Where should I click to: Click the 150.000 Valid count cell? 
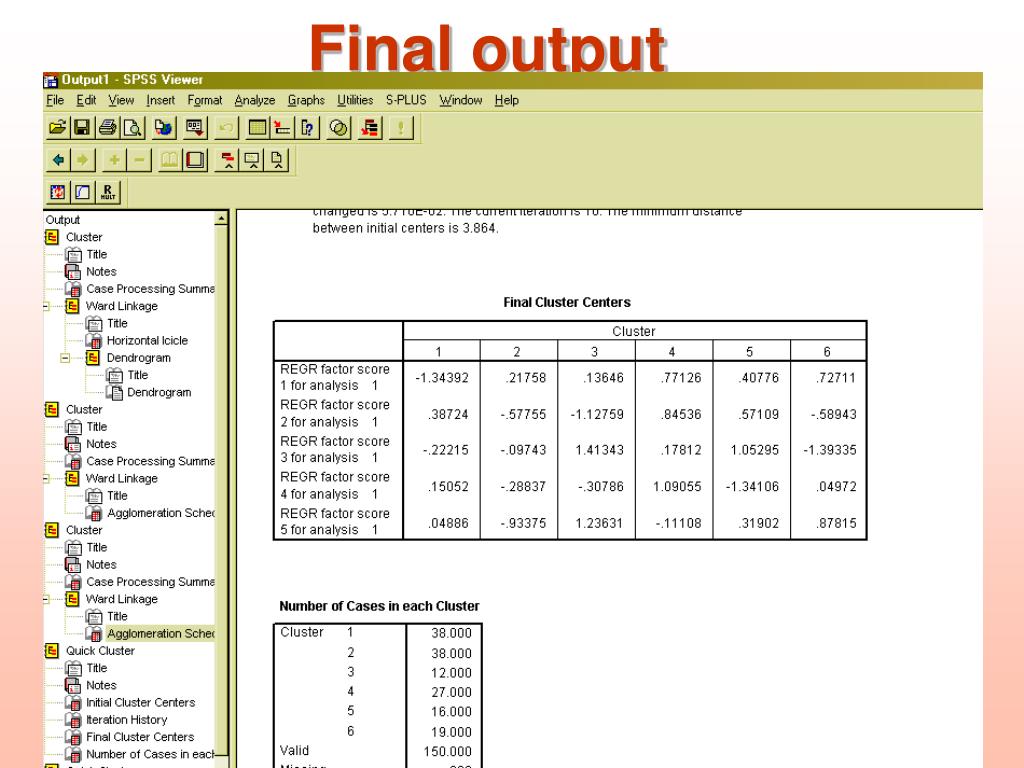(x=447, y=752)
